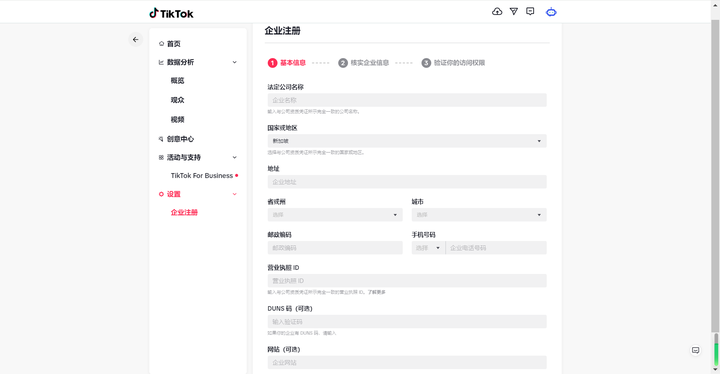Viewport: 720px width, 374px height.
Task: Open the 省或州 select dropdown
Action: coord(335,215)
